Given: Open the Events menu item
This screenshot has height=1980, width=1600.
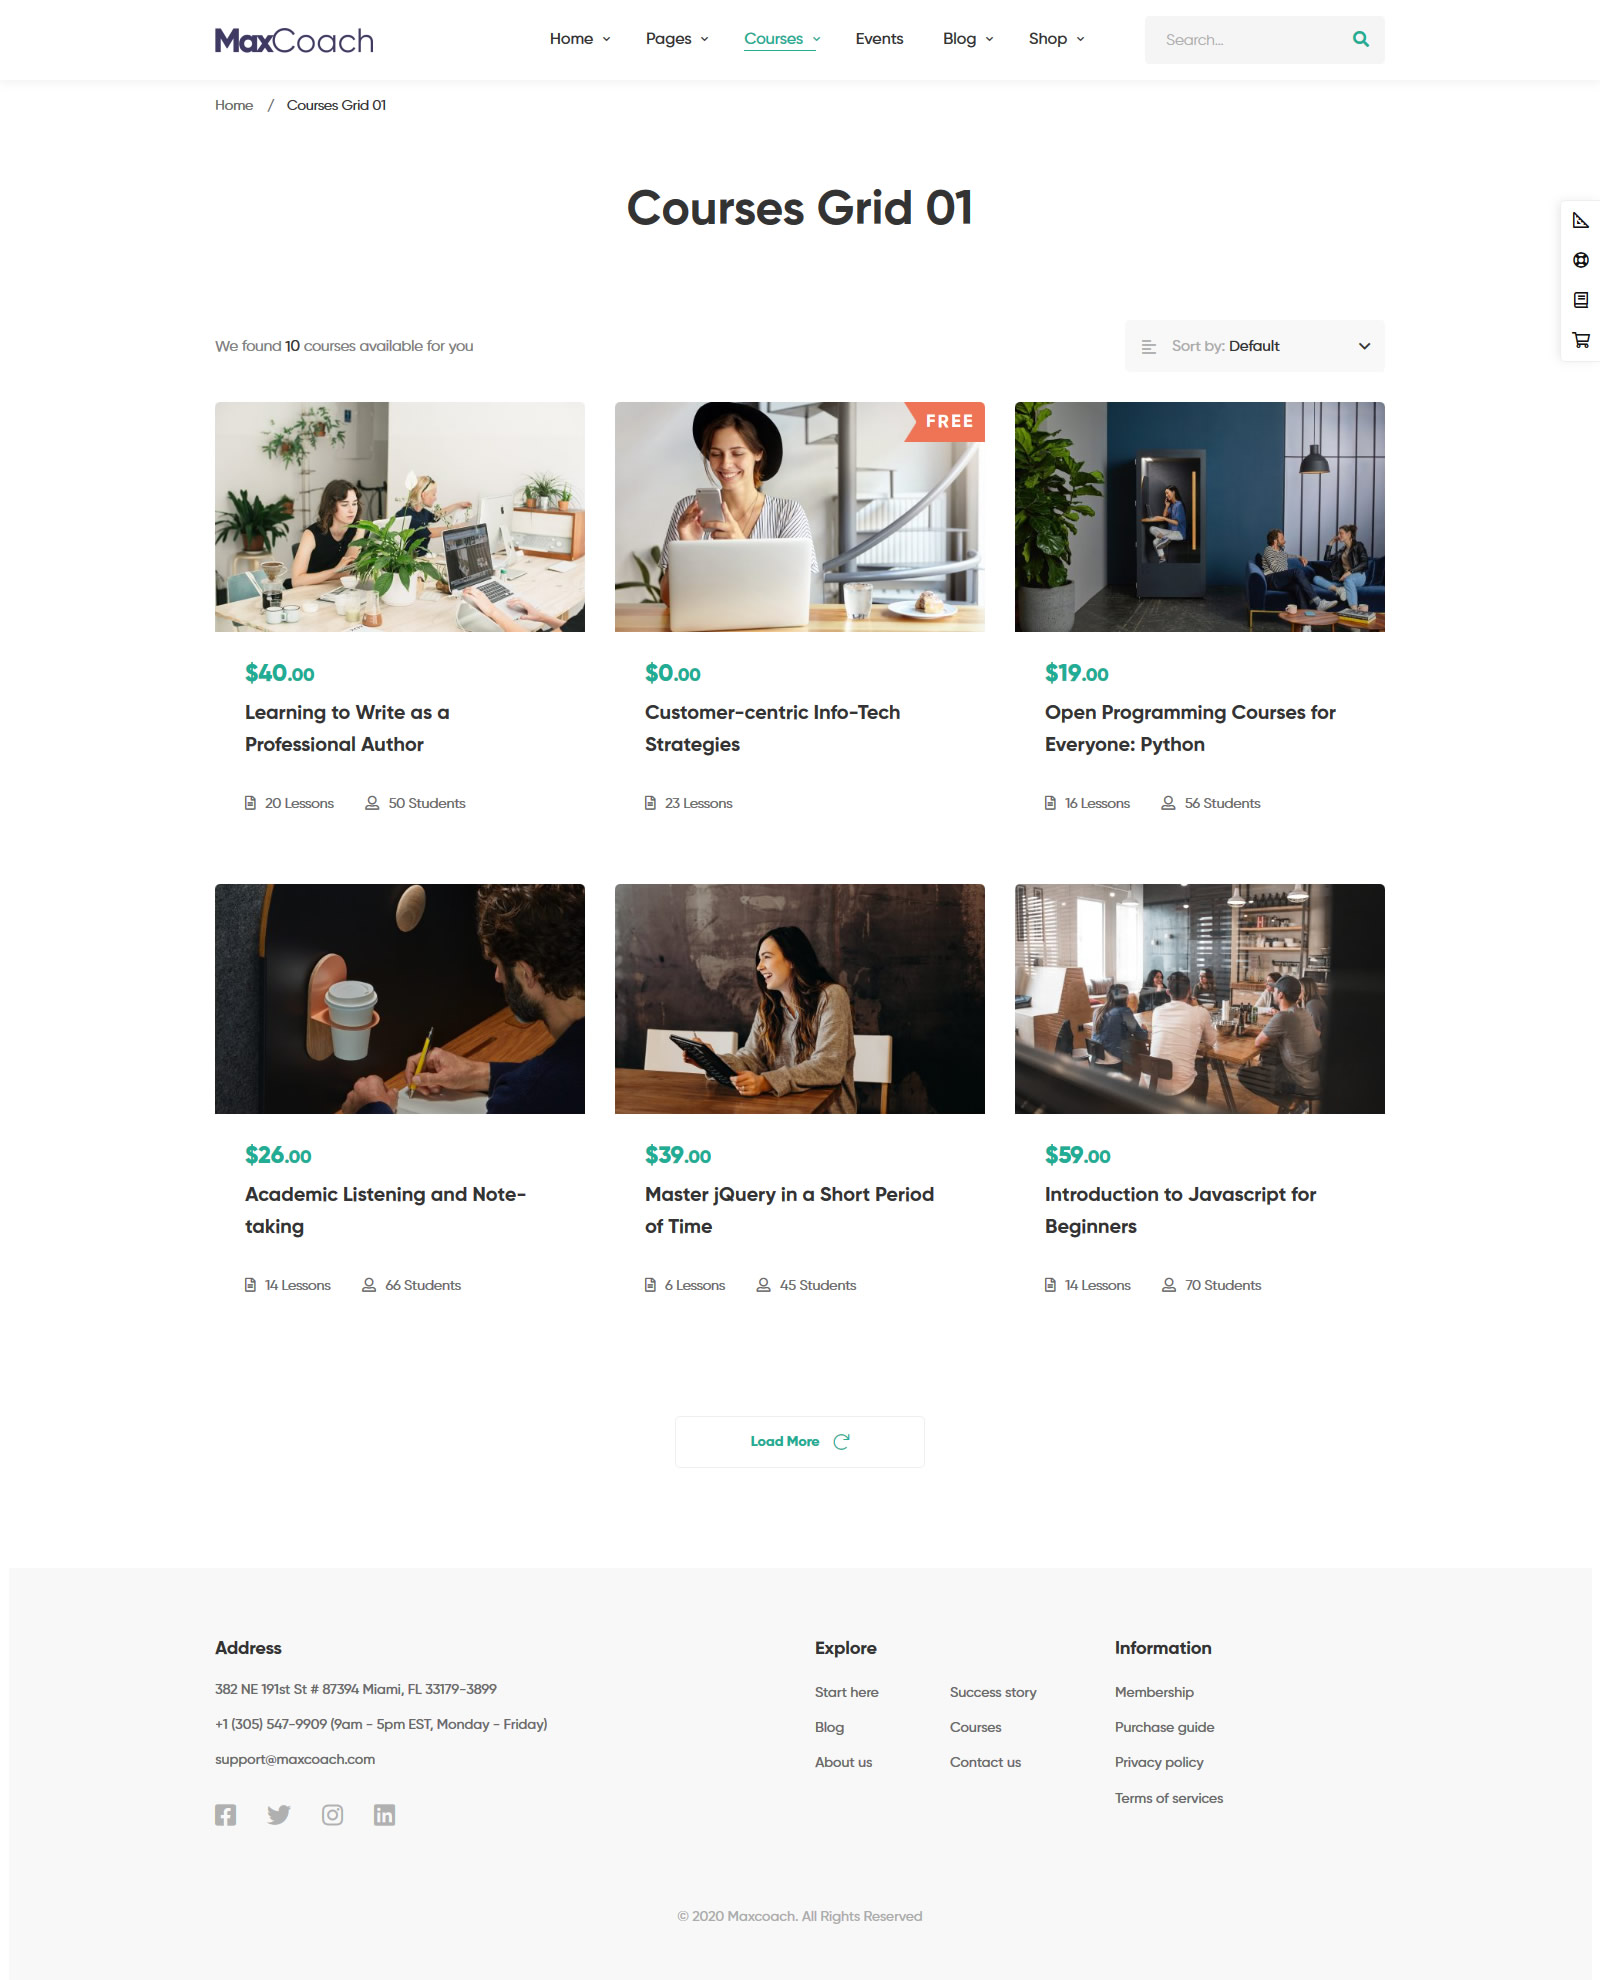Looking at the screenshot, I should 879,39.
